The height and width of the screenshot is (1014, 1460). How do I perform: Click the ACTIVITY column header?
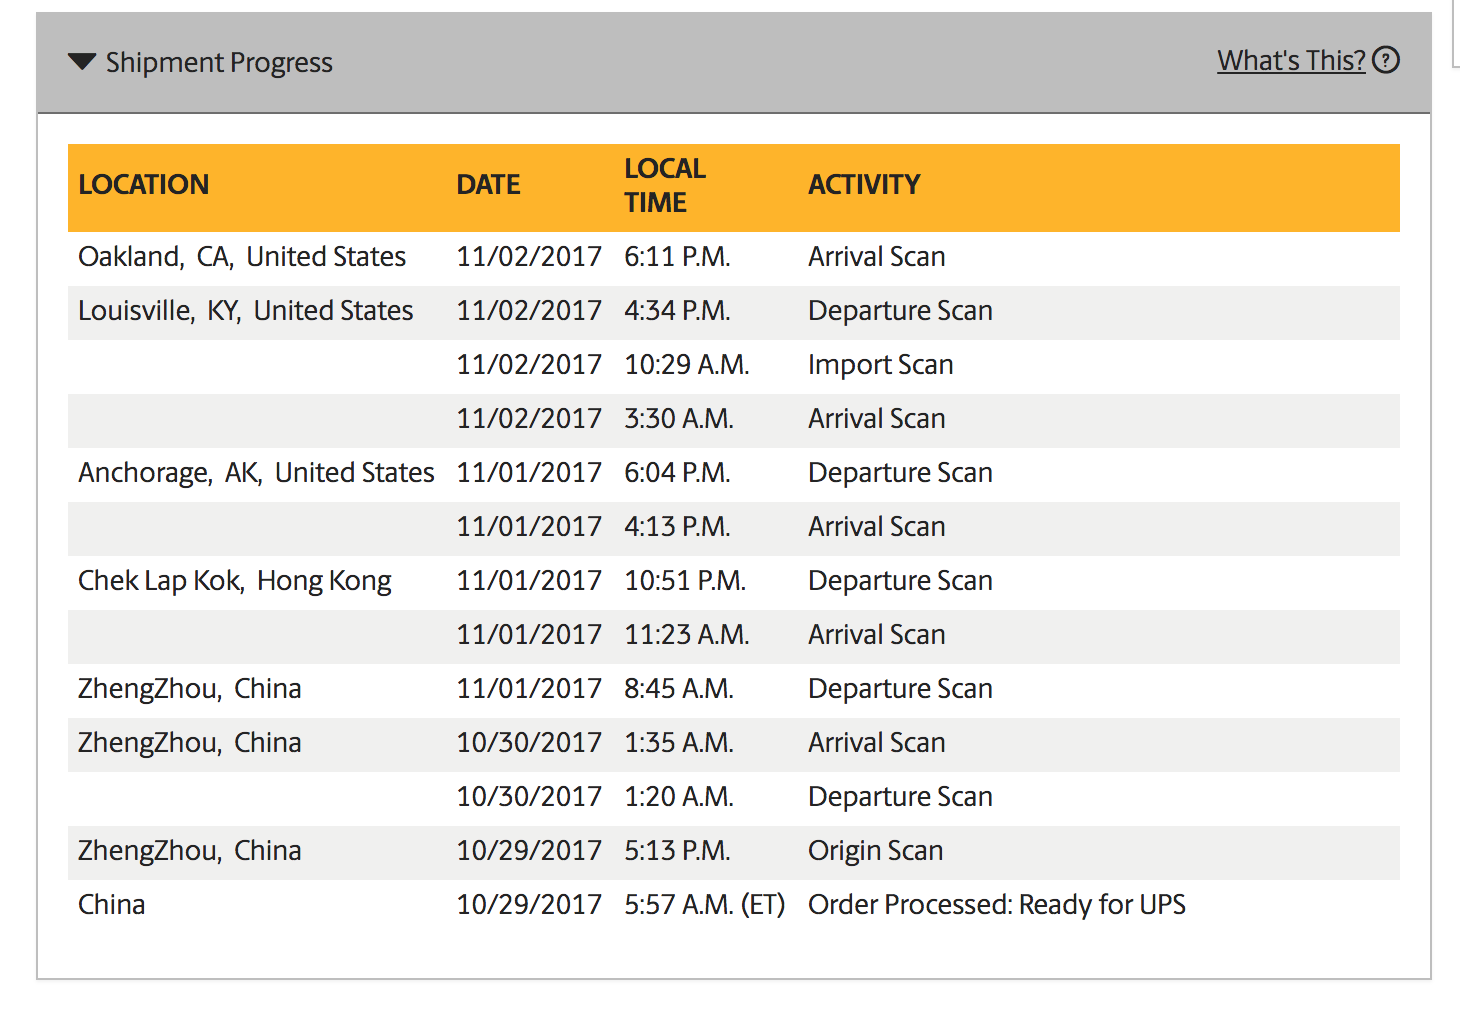[864, 185]
